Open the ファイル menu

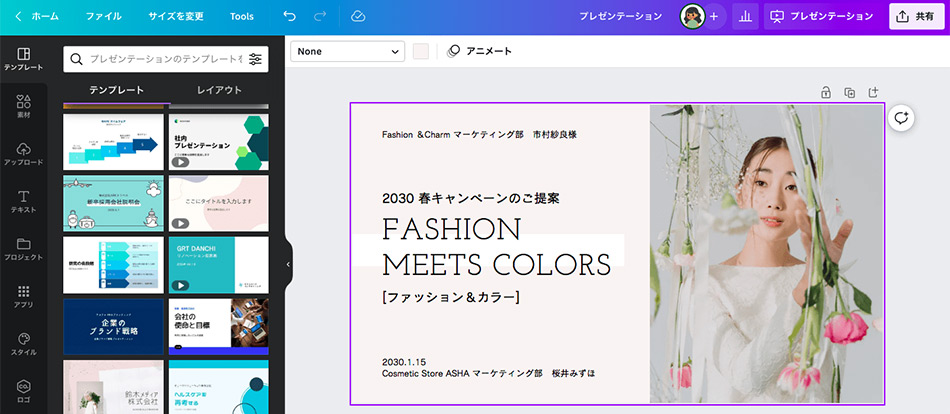click(x=104, y=16)
